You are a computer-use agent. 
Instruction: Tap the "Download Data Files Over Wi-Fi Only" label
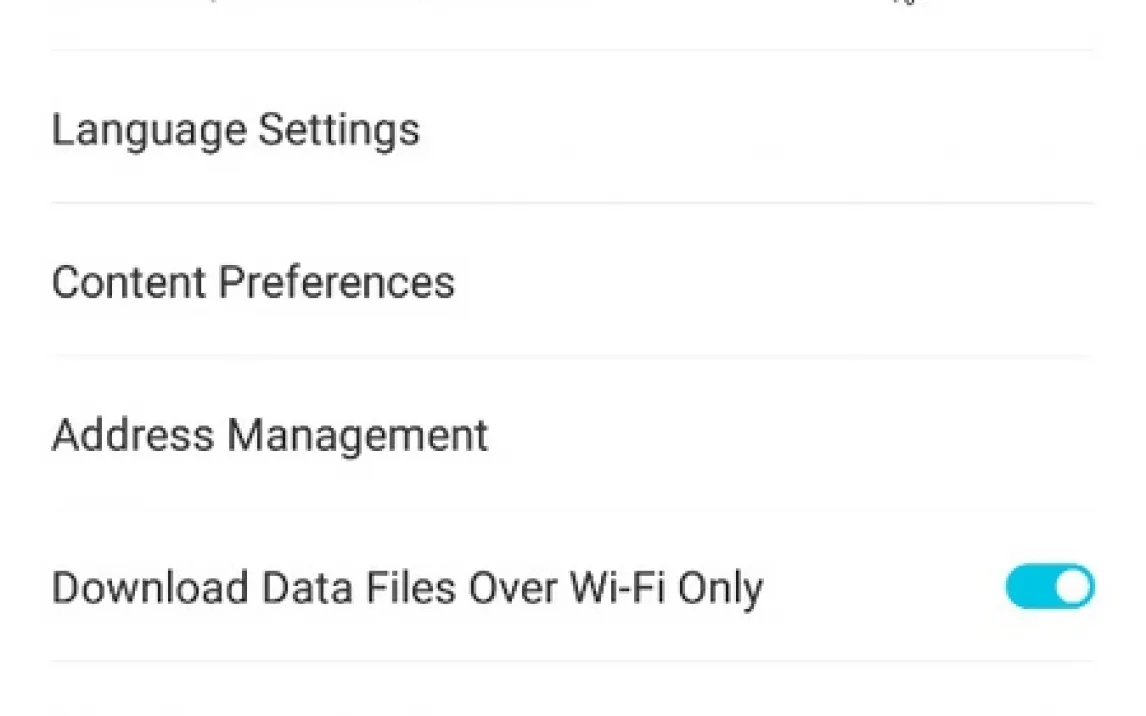coord(407,588)
